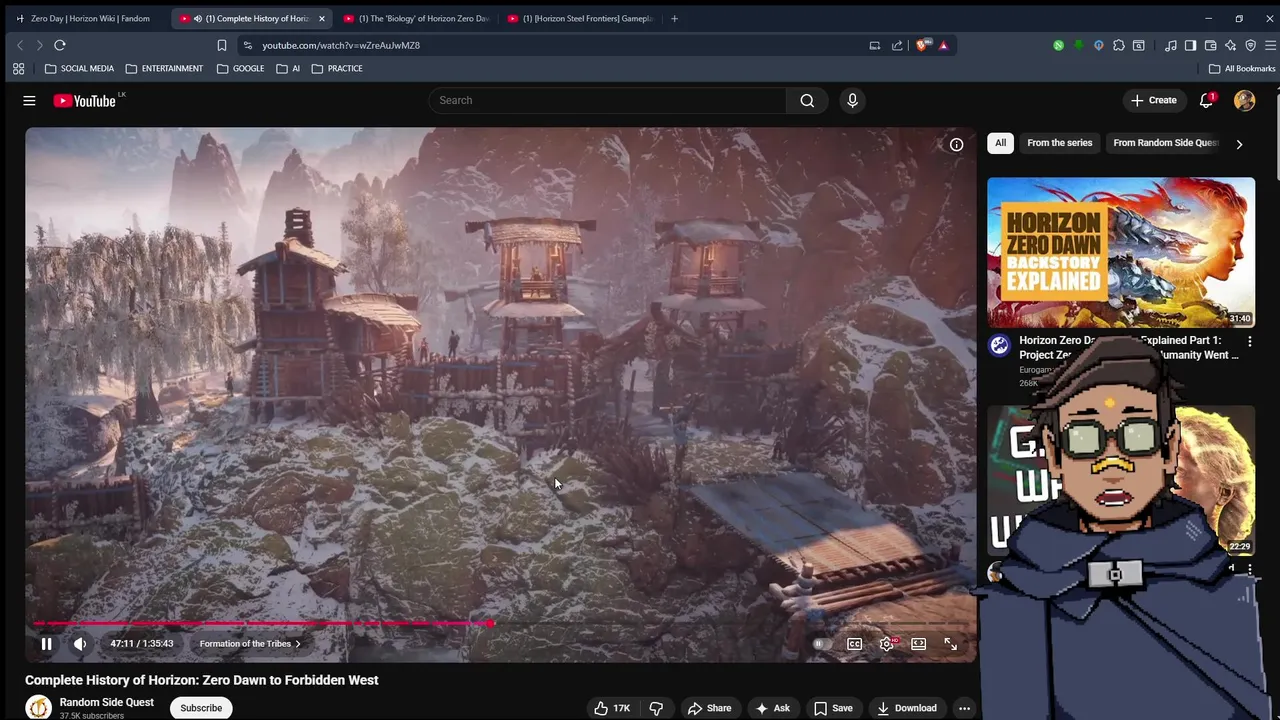Bookmark this page icon

pyautogui.click(x=222, y=45)
